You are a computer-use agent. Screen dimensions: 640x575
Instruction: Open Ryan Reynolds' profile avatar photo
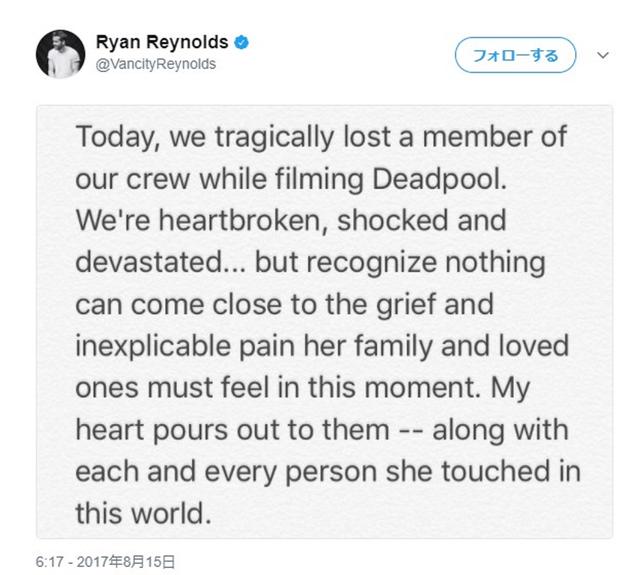60,54
